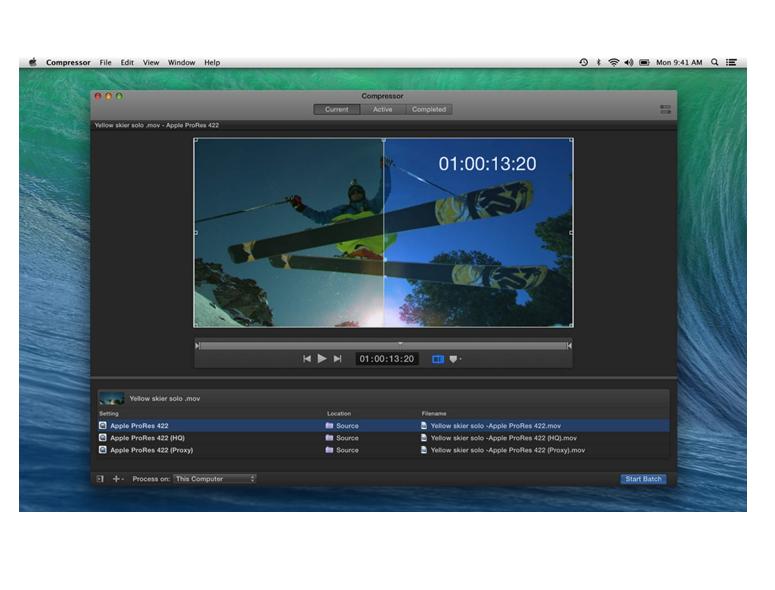Open the marker pop-up menu
The image size is (775, 590).
click(x=455, y=359)
